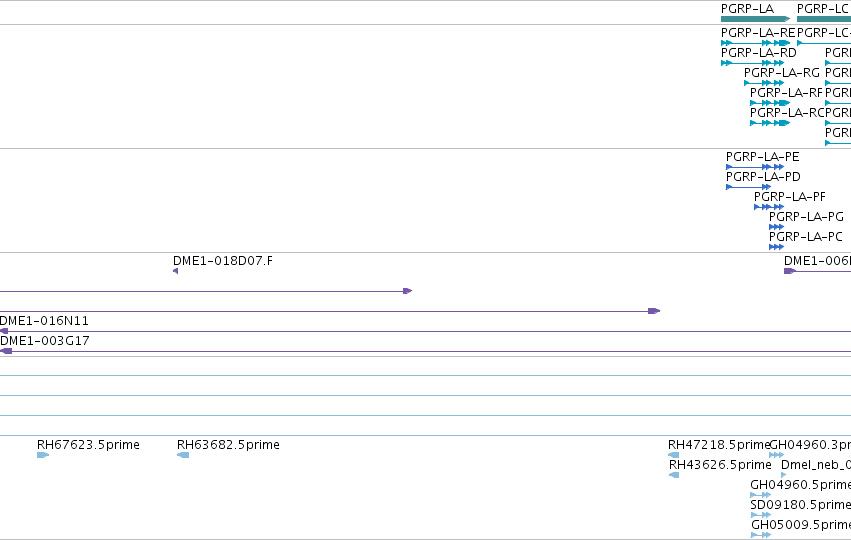Select the RH63682.5prime EST marker

183,455
